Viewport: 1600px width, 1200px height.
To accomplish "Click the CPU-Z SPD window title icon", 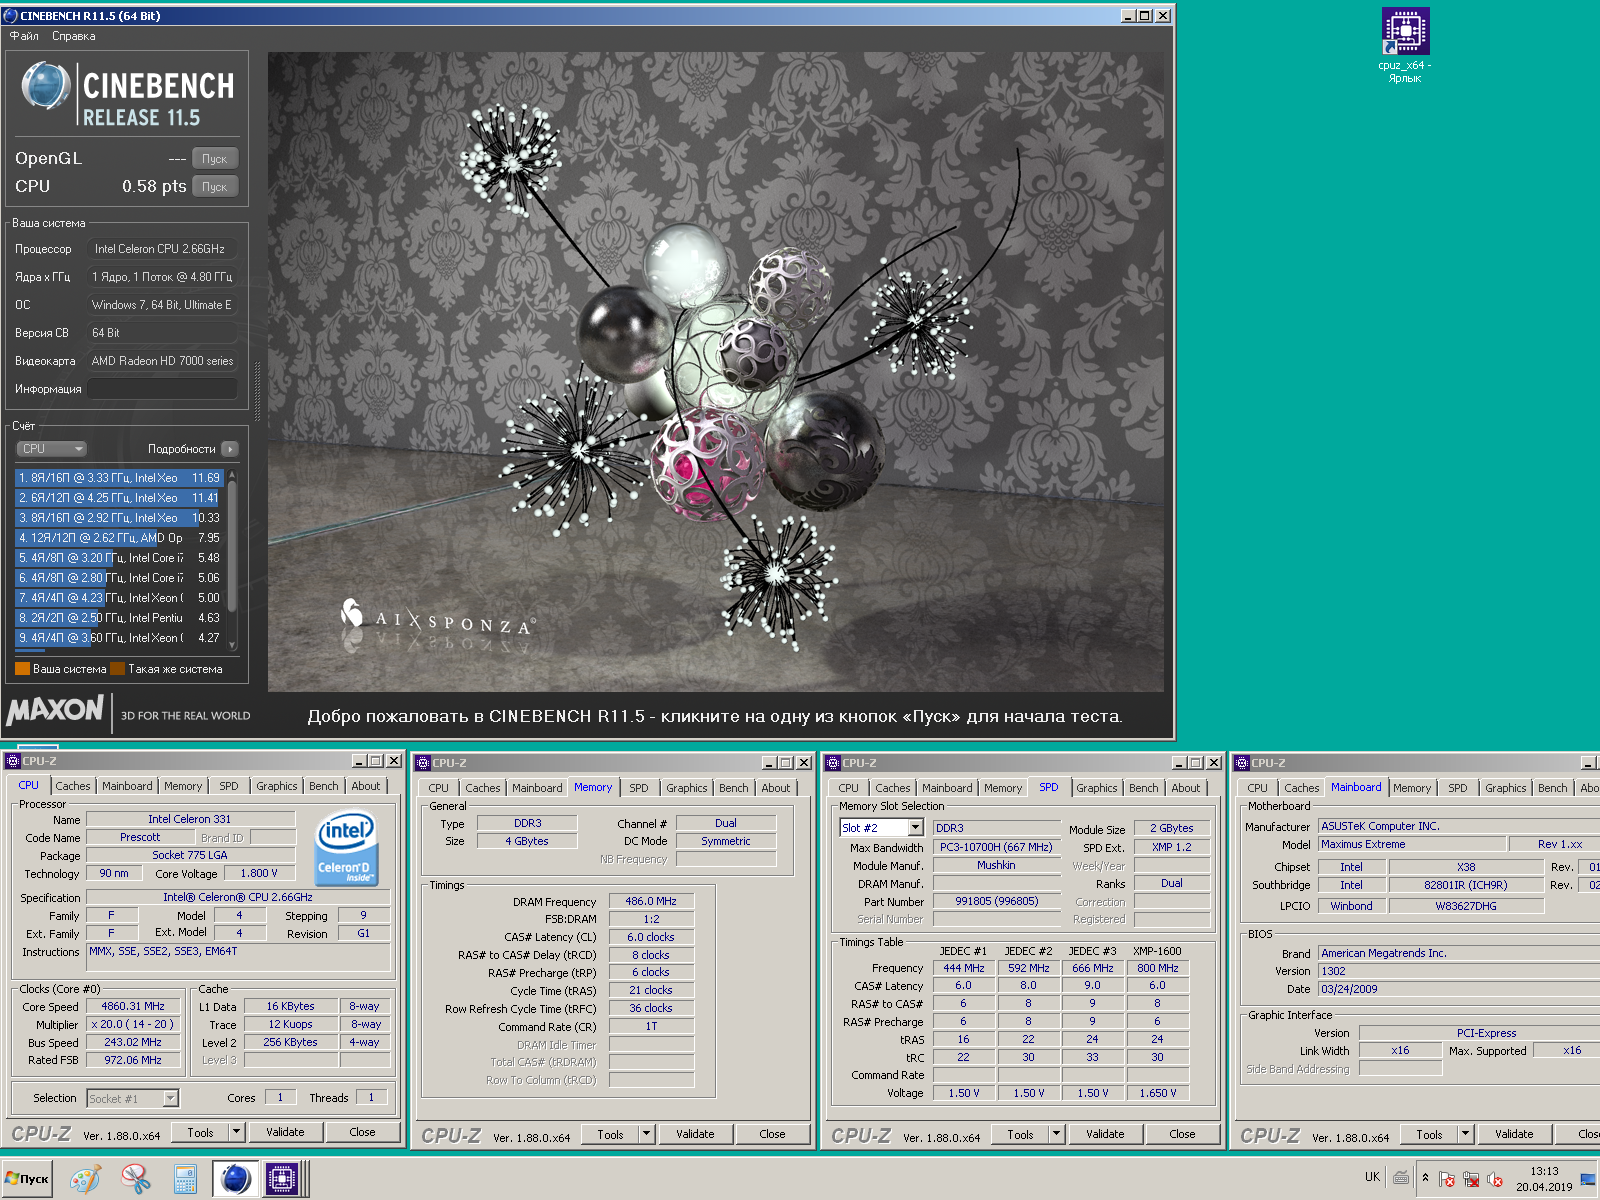I will coord(833,763).
